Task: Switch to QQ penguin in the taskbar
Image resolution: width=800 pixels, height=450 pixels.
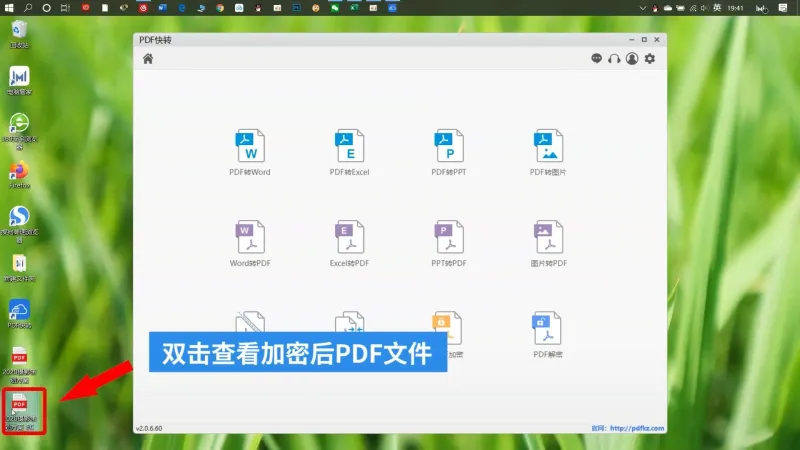Action: click(258, 8)
